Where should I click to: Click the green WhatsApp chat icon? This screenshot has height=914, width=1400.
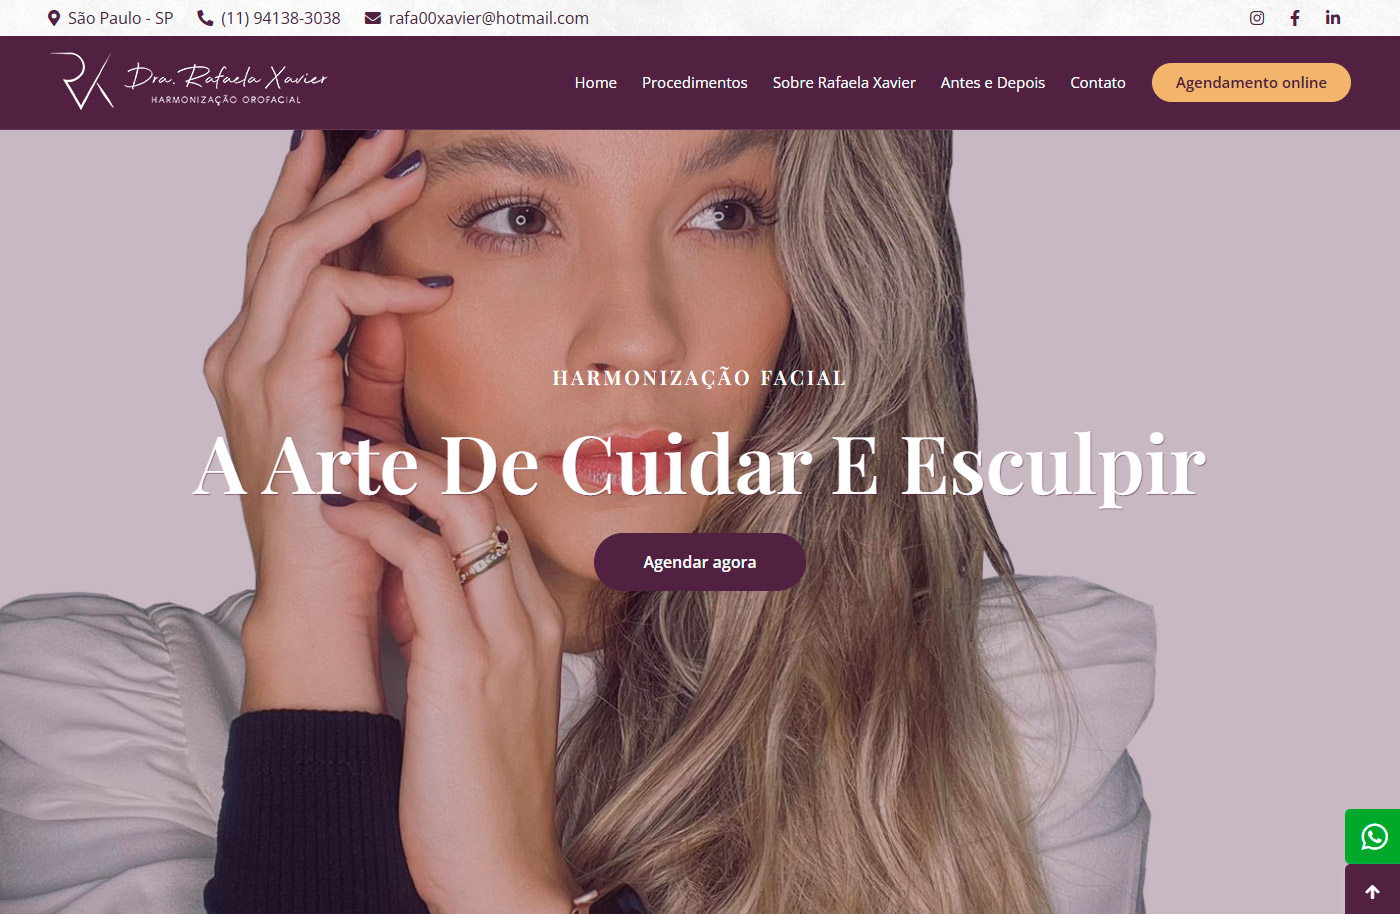tap(1373, 836)
